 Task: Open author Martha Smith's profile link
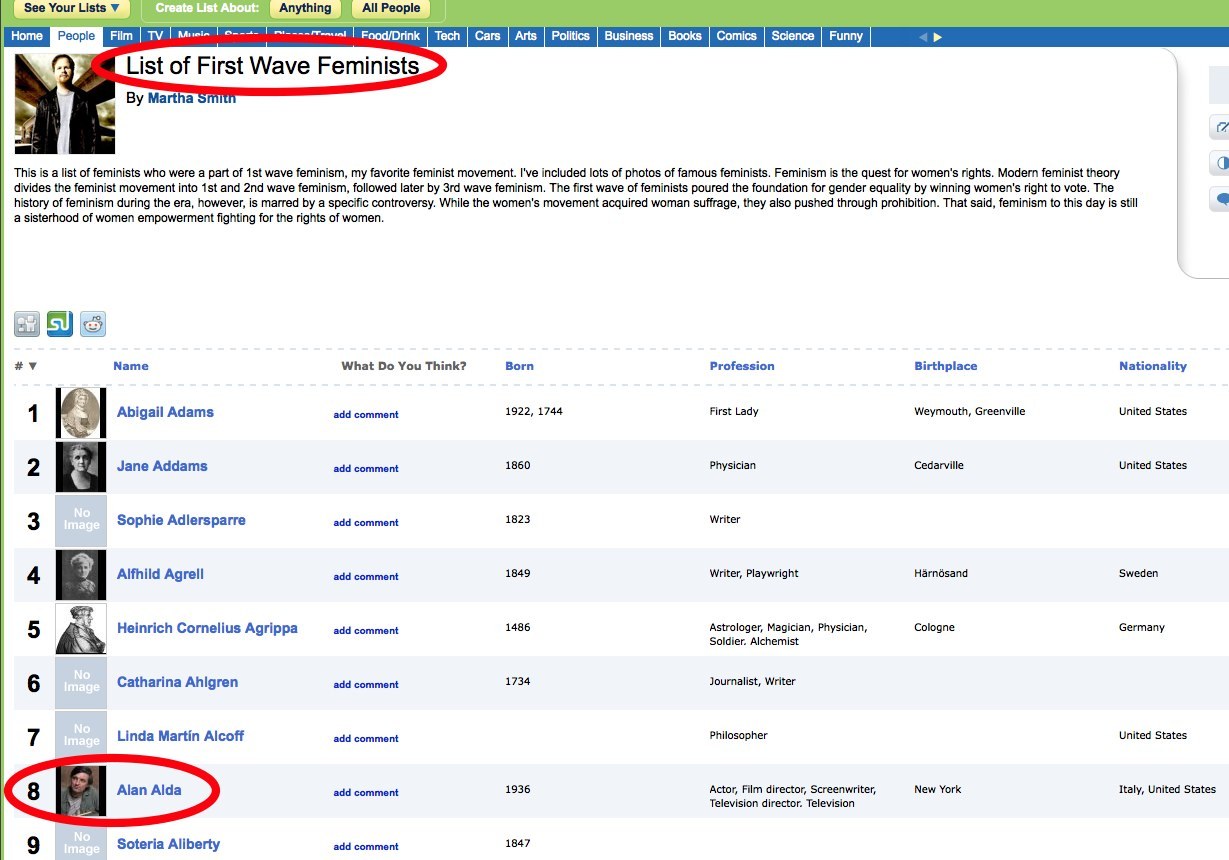pyautogui.click(x=191, y=98)
